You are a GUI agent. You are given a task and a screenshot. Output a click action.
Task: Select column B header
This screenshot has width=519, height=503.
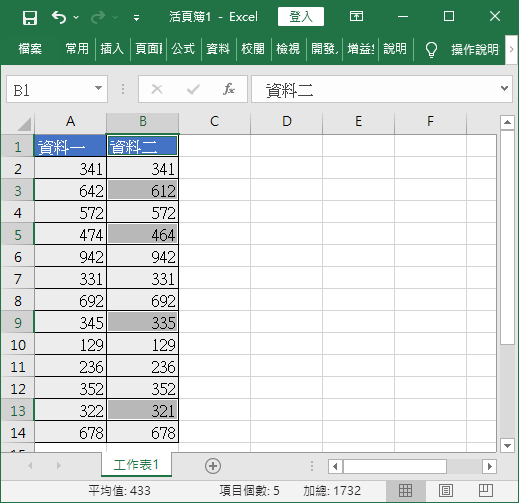pos(142,122)
